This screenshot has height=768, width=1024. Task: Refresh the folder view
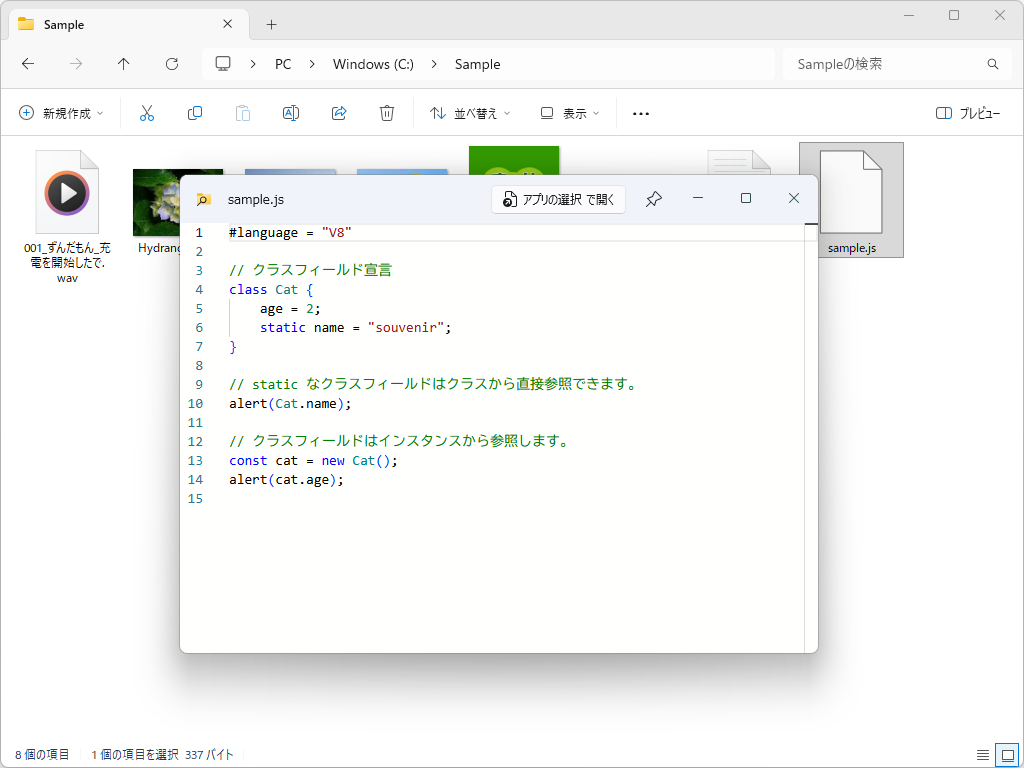pyautogui.click(x=171, y=64)
